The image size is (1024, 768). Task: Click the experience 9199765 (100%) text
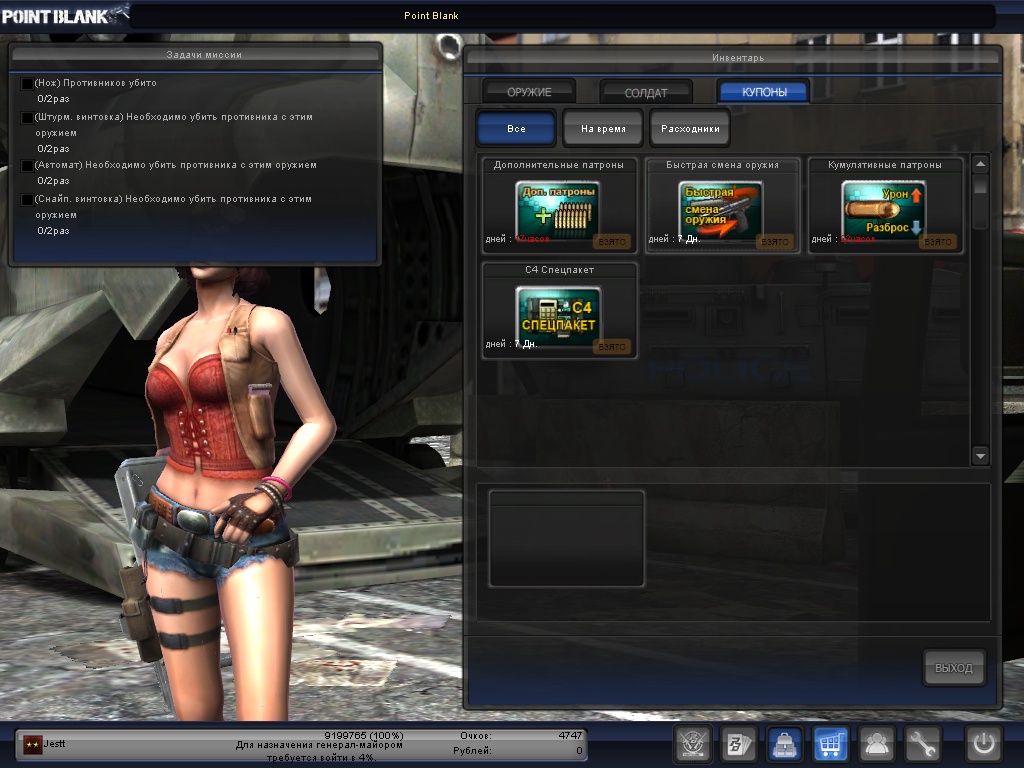(364, 735)
